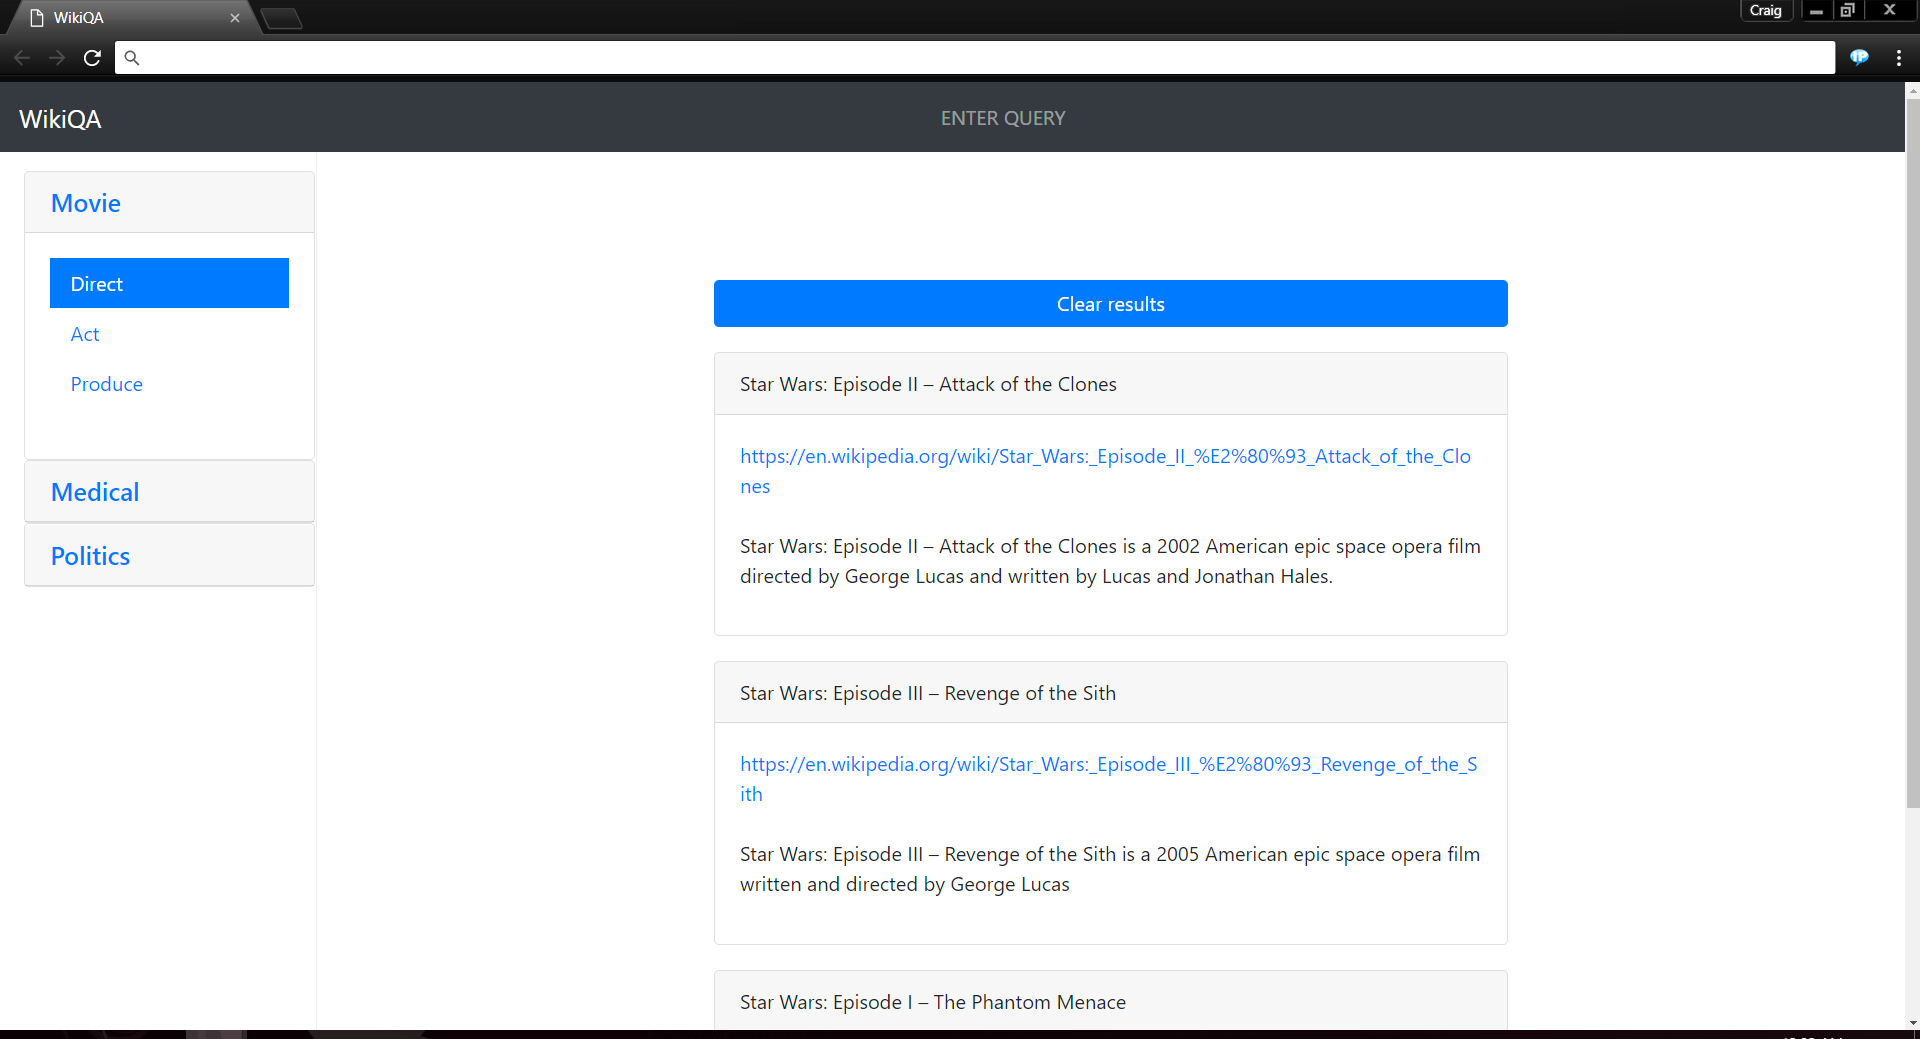Close the WikiQA browser tab
The width and height of the screenshot is (1920, 1039).
point(235,18)
